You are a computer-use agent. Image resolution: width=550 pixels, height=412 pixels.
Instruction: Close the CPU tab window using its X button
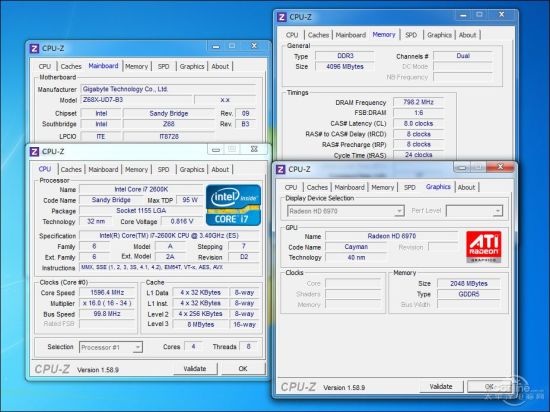254,149
